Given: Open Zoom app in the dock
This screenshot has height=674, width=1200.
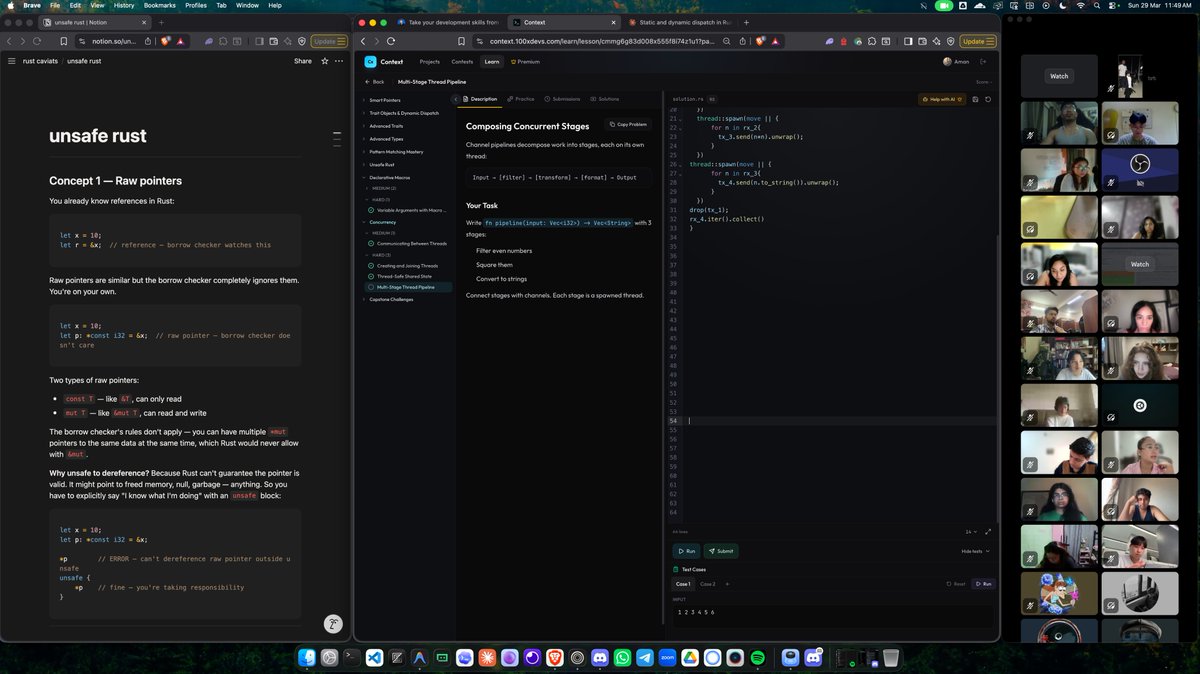Looking at the screenshot, I should (668, 658).
